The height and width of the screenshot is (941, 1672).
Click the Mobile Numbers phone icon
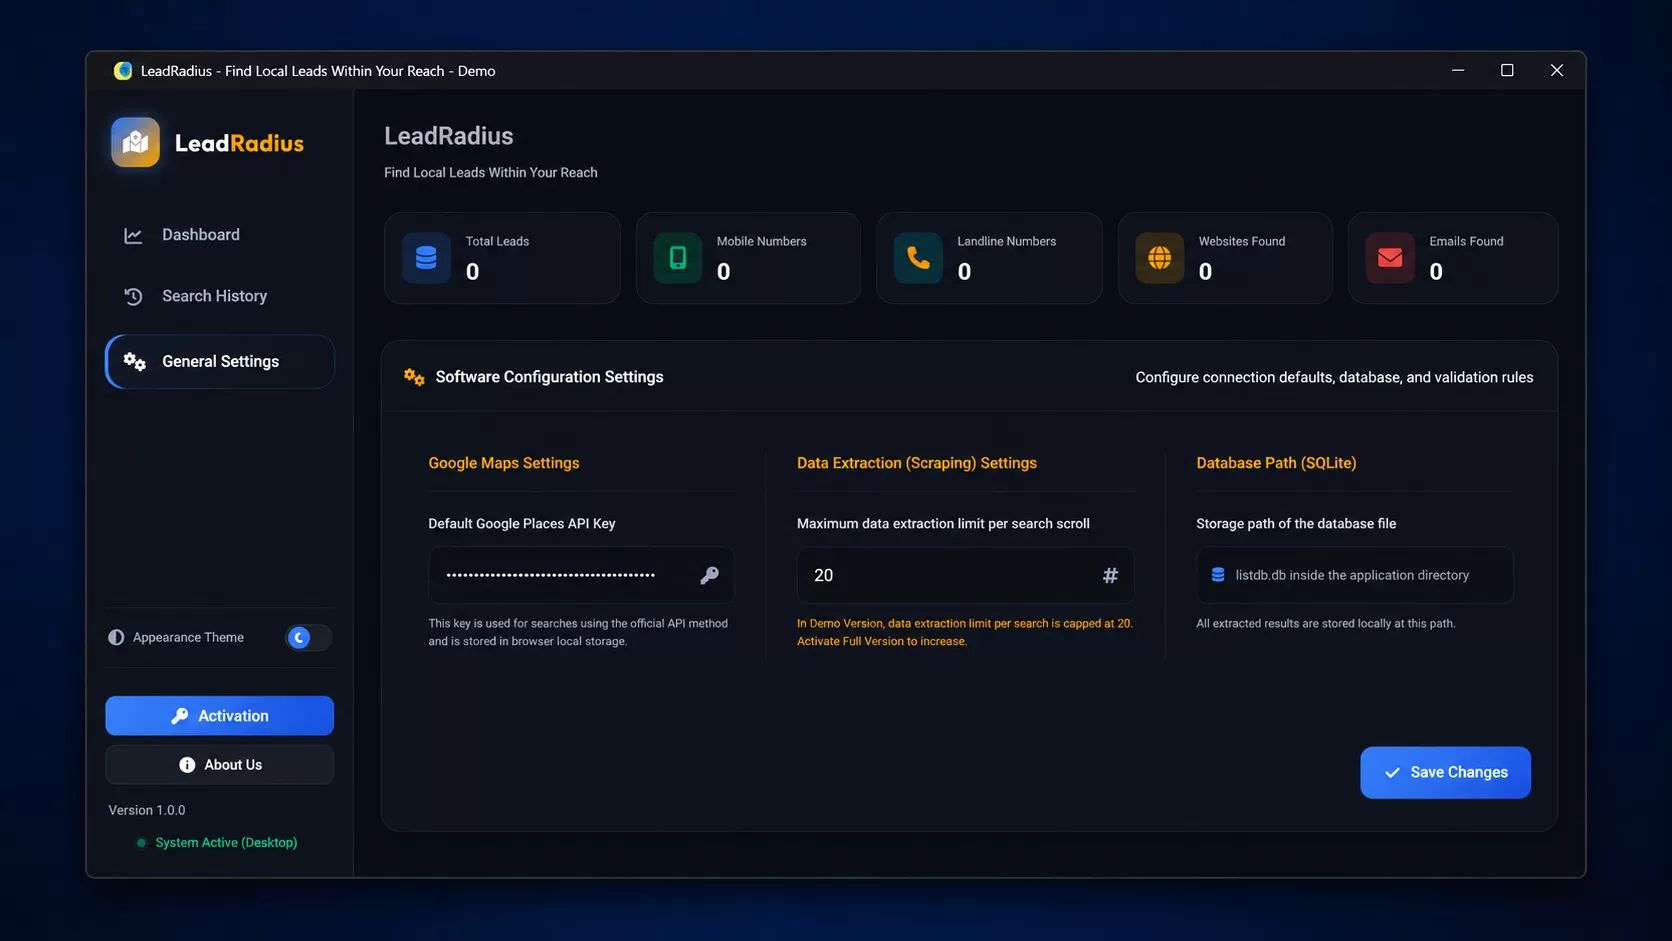pyautogui.click(x=677, y=258)
